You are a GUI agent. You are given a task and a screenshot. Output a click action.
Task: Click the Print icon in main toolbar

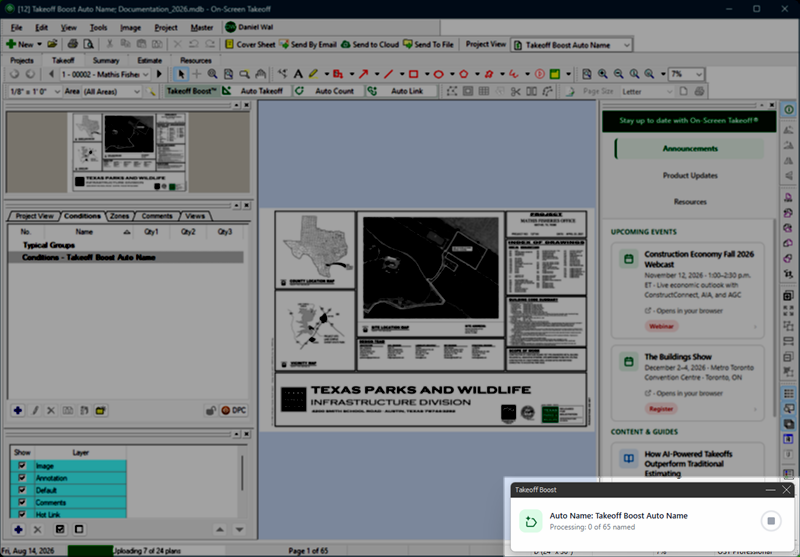click(x=72, y=44)
